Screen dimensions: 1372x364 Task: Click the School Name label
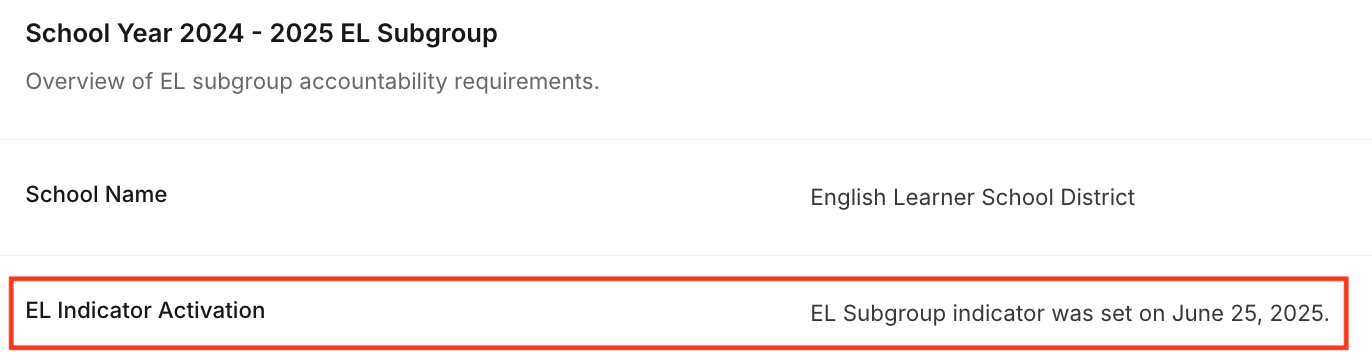coord(96,194)
